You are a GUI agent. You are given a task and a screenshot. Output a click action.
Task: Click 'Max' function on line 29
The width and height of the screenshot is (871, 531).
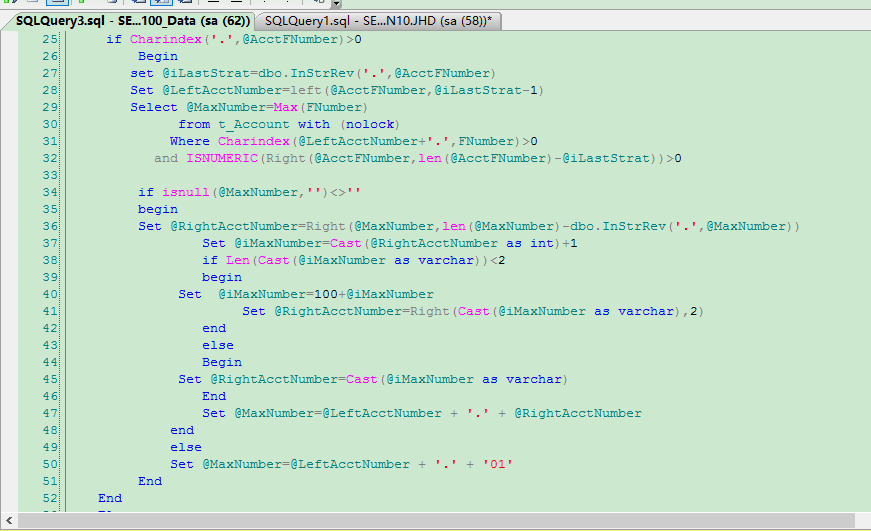click(x=286, y=107)
